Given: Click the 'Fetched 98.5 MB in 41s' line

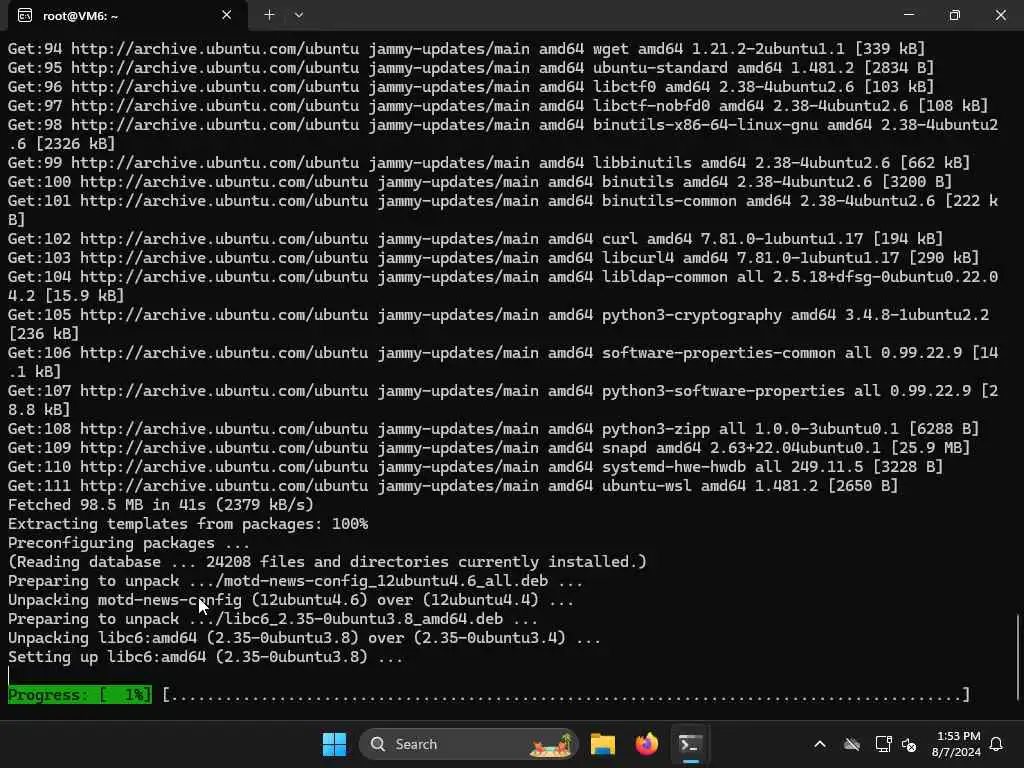Looking at the screenshot, I should (161, 505).
